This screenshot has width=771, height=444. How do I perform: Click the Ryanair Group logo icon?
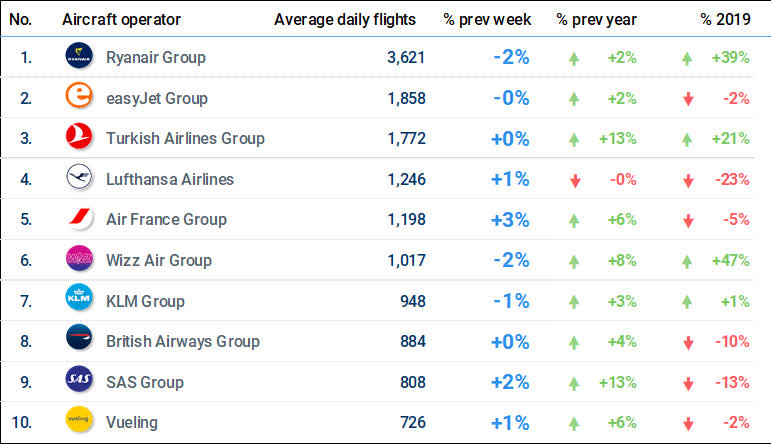pyautogui.click(x=79, y=57)
